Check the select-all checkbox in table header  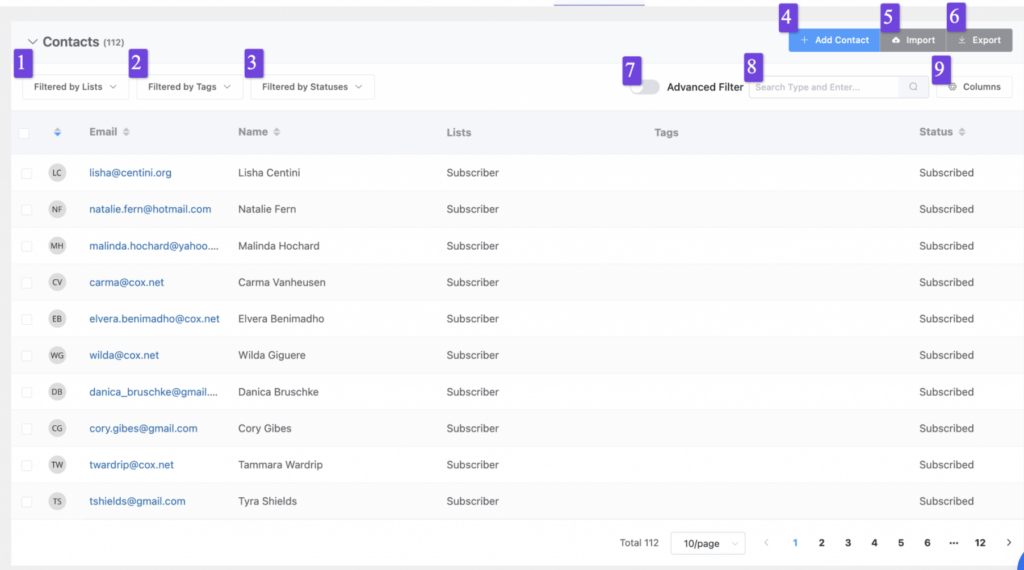coord(25,133)
